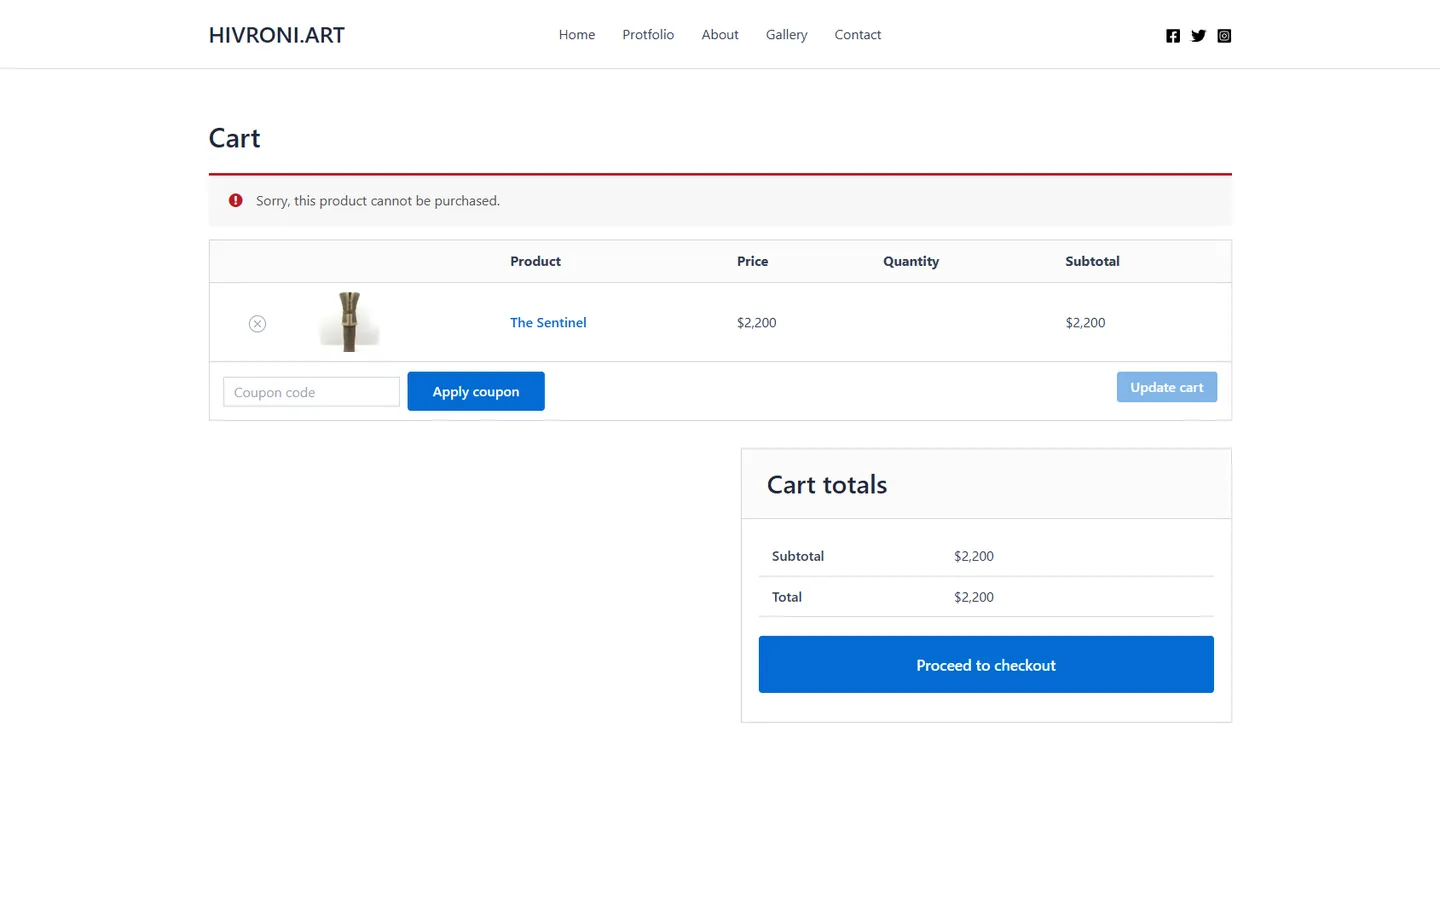Image resolution: width=1440 pixels, height=900 pixels.
Task: Open the About menu item
Action: pyautogui.click(x=720, y=35)
